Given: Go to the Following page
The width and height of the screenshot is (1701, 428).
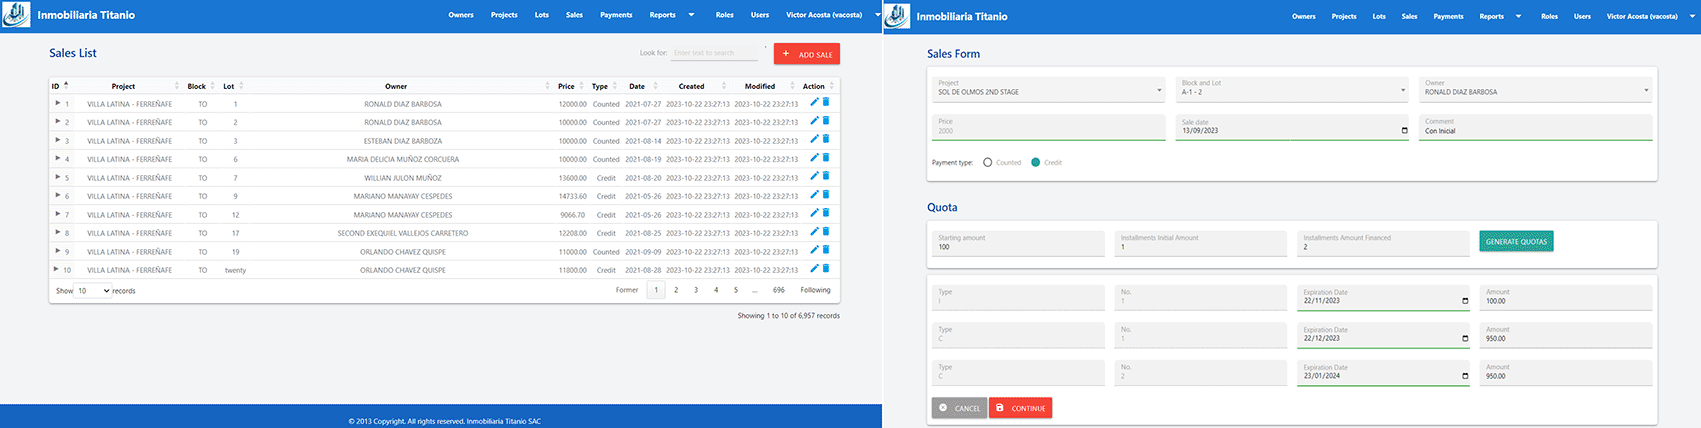Looking at the screenshot, I should click(815, 290).
